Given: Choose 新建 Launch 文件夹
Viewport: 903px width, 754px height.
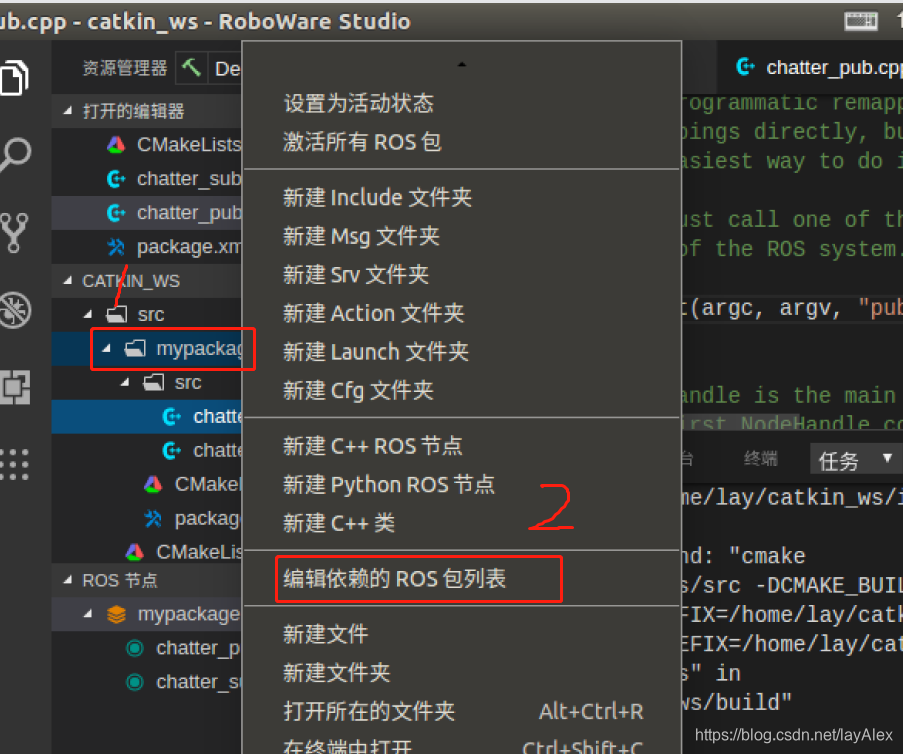Looking at the screenshot, I should [x=375, y=352].
